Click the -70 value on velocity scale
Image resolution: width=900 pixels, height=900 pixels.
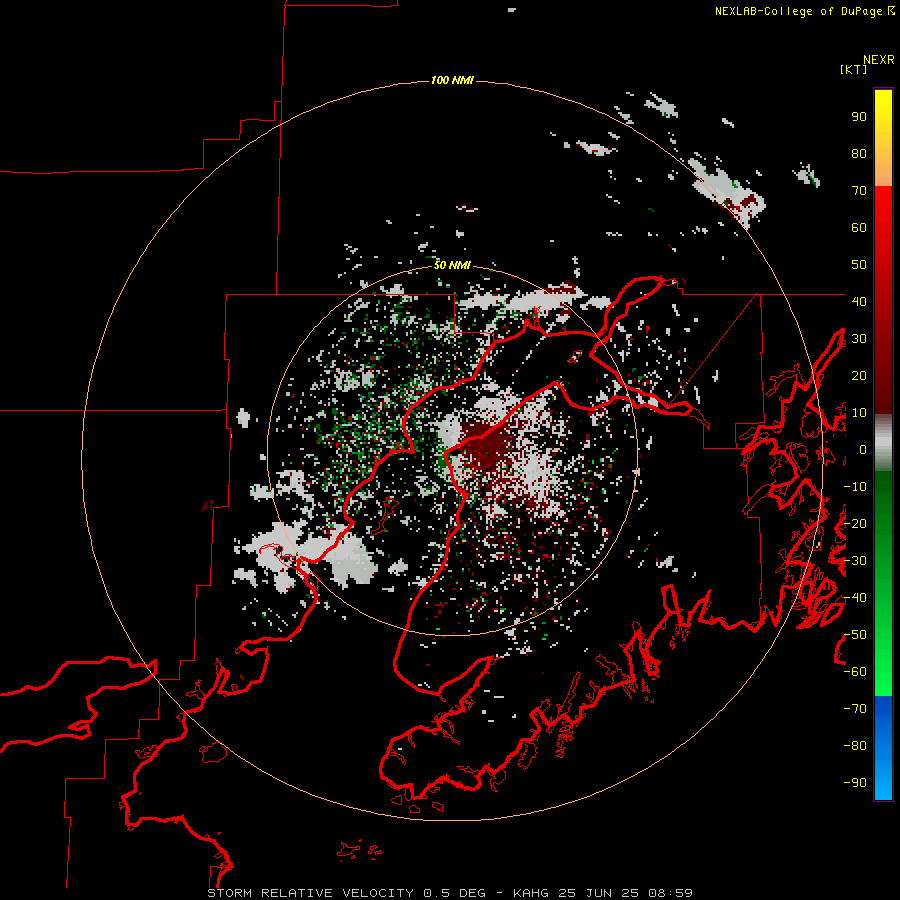855,709
